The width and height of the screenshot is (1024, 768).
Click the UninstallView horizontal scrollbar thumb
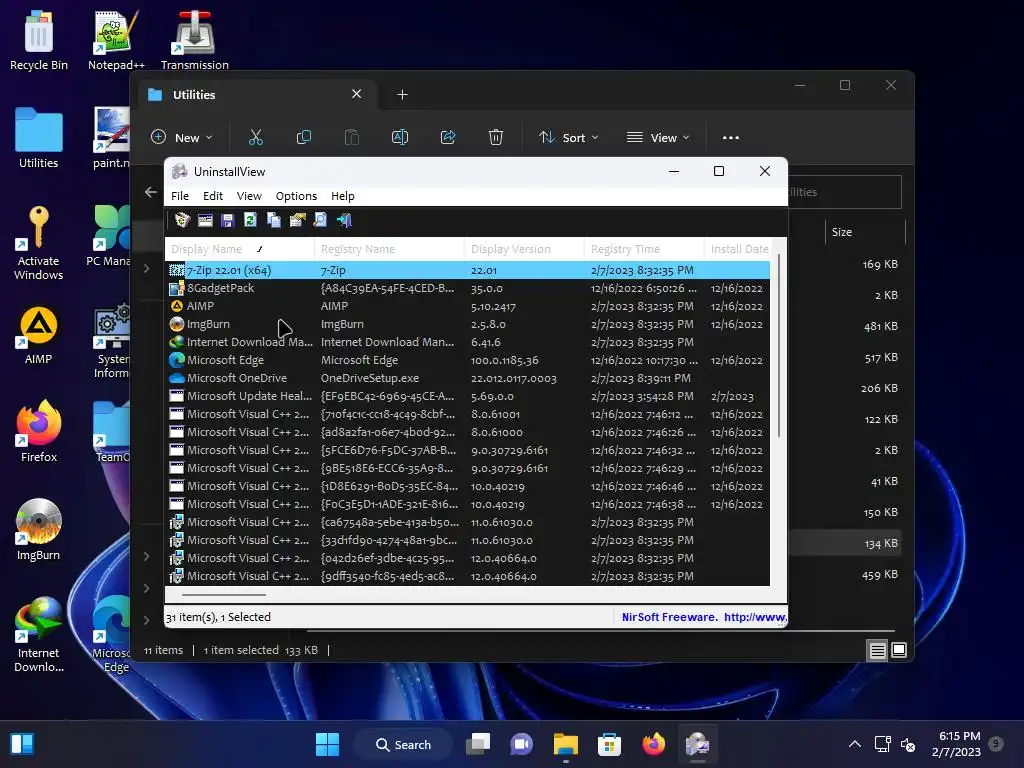pos(224,595)
